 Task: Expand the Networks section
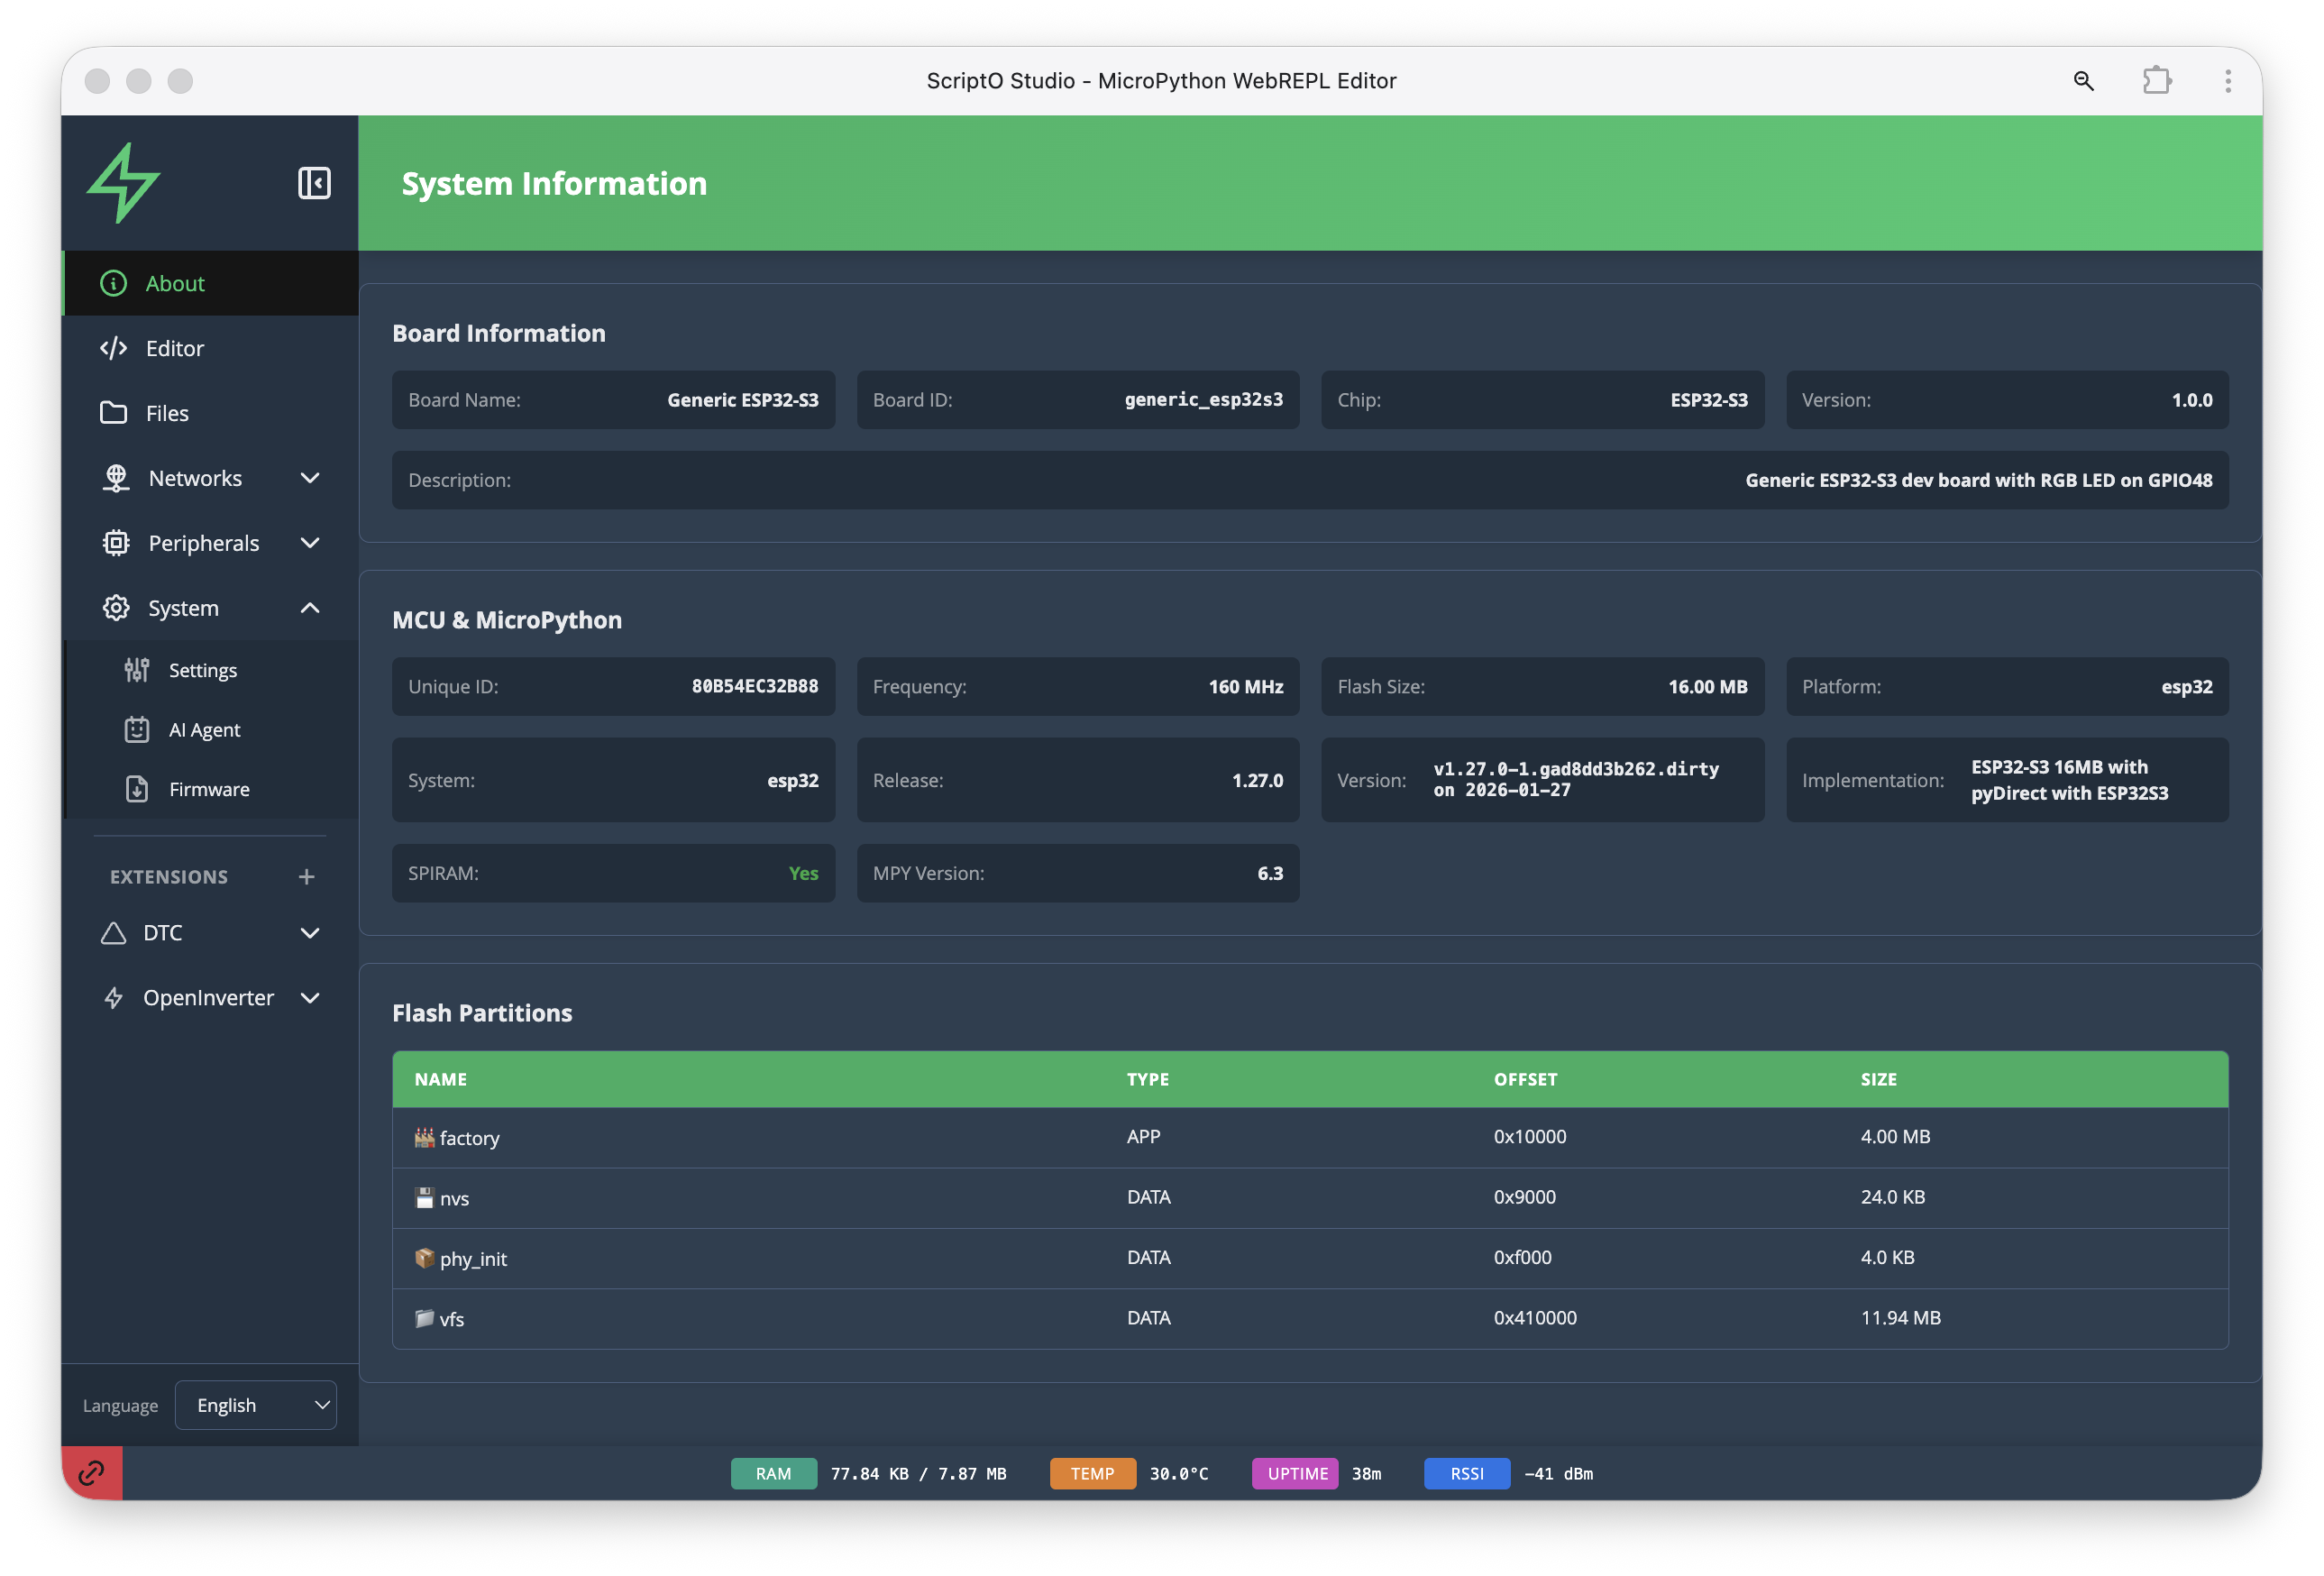tap(310, 477)
